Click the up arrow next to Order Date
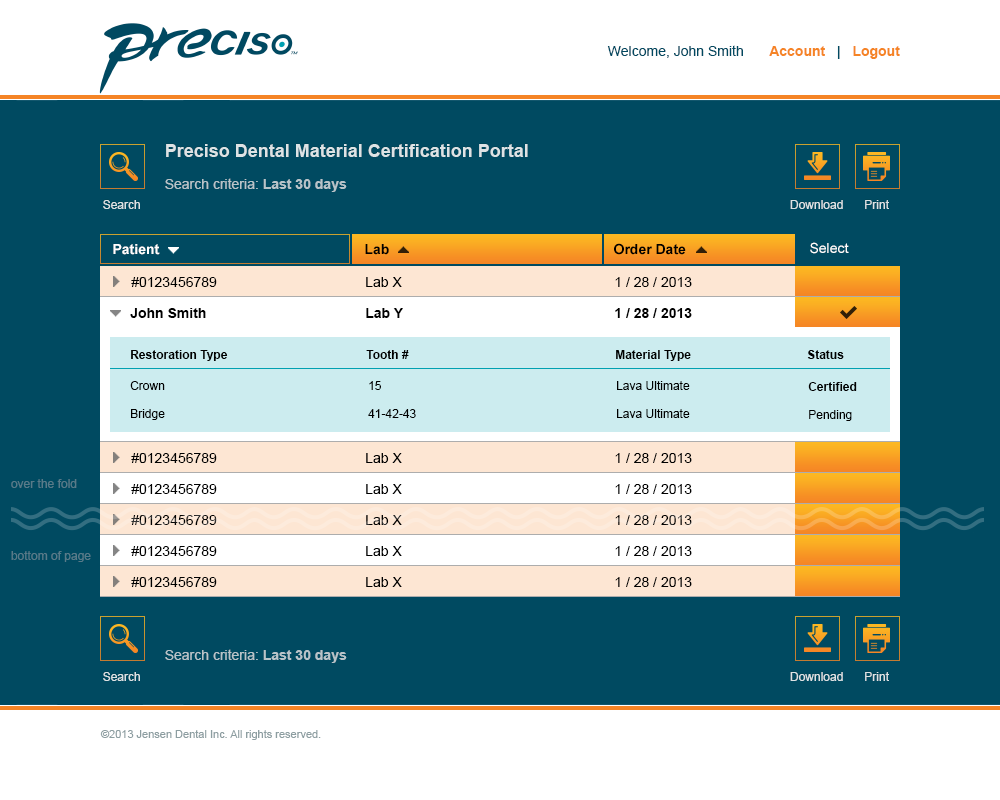The height and width of the screenshot is (800, 1000). coord(702,249)
